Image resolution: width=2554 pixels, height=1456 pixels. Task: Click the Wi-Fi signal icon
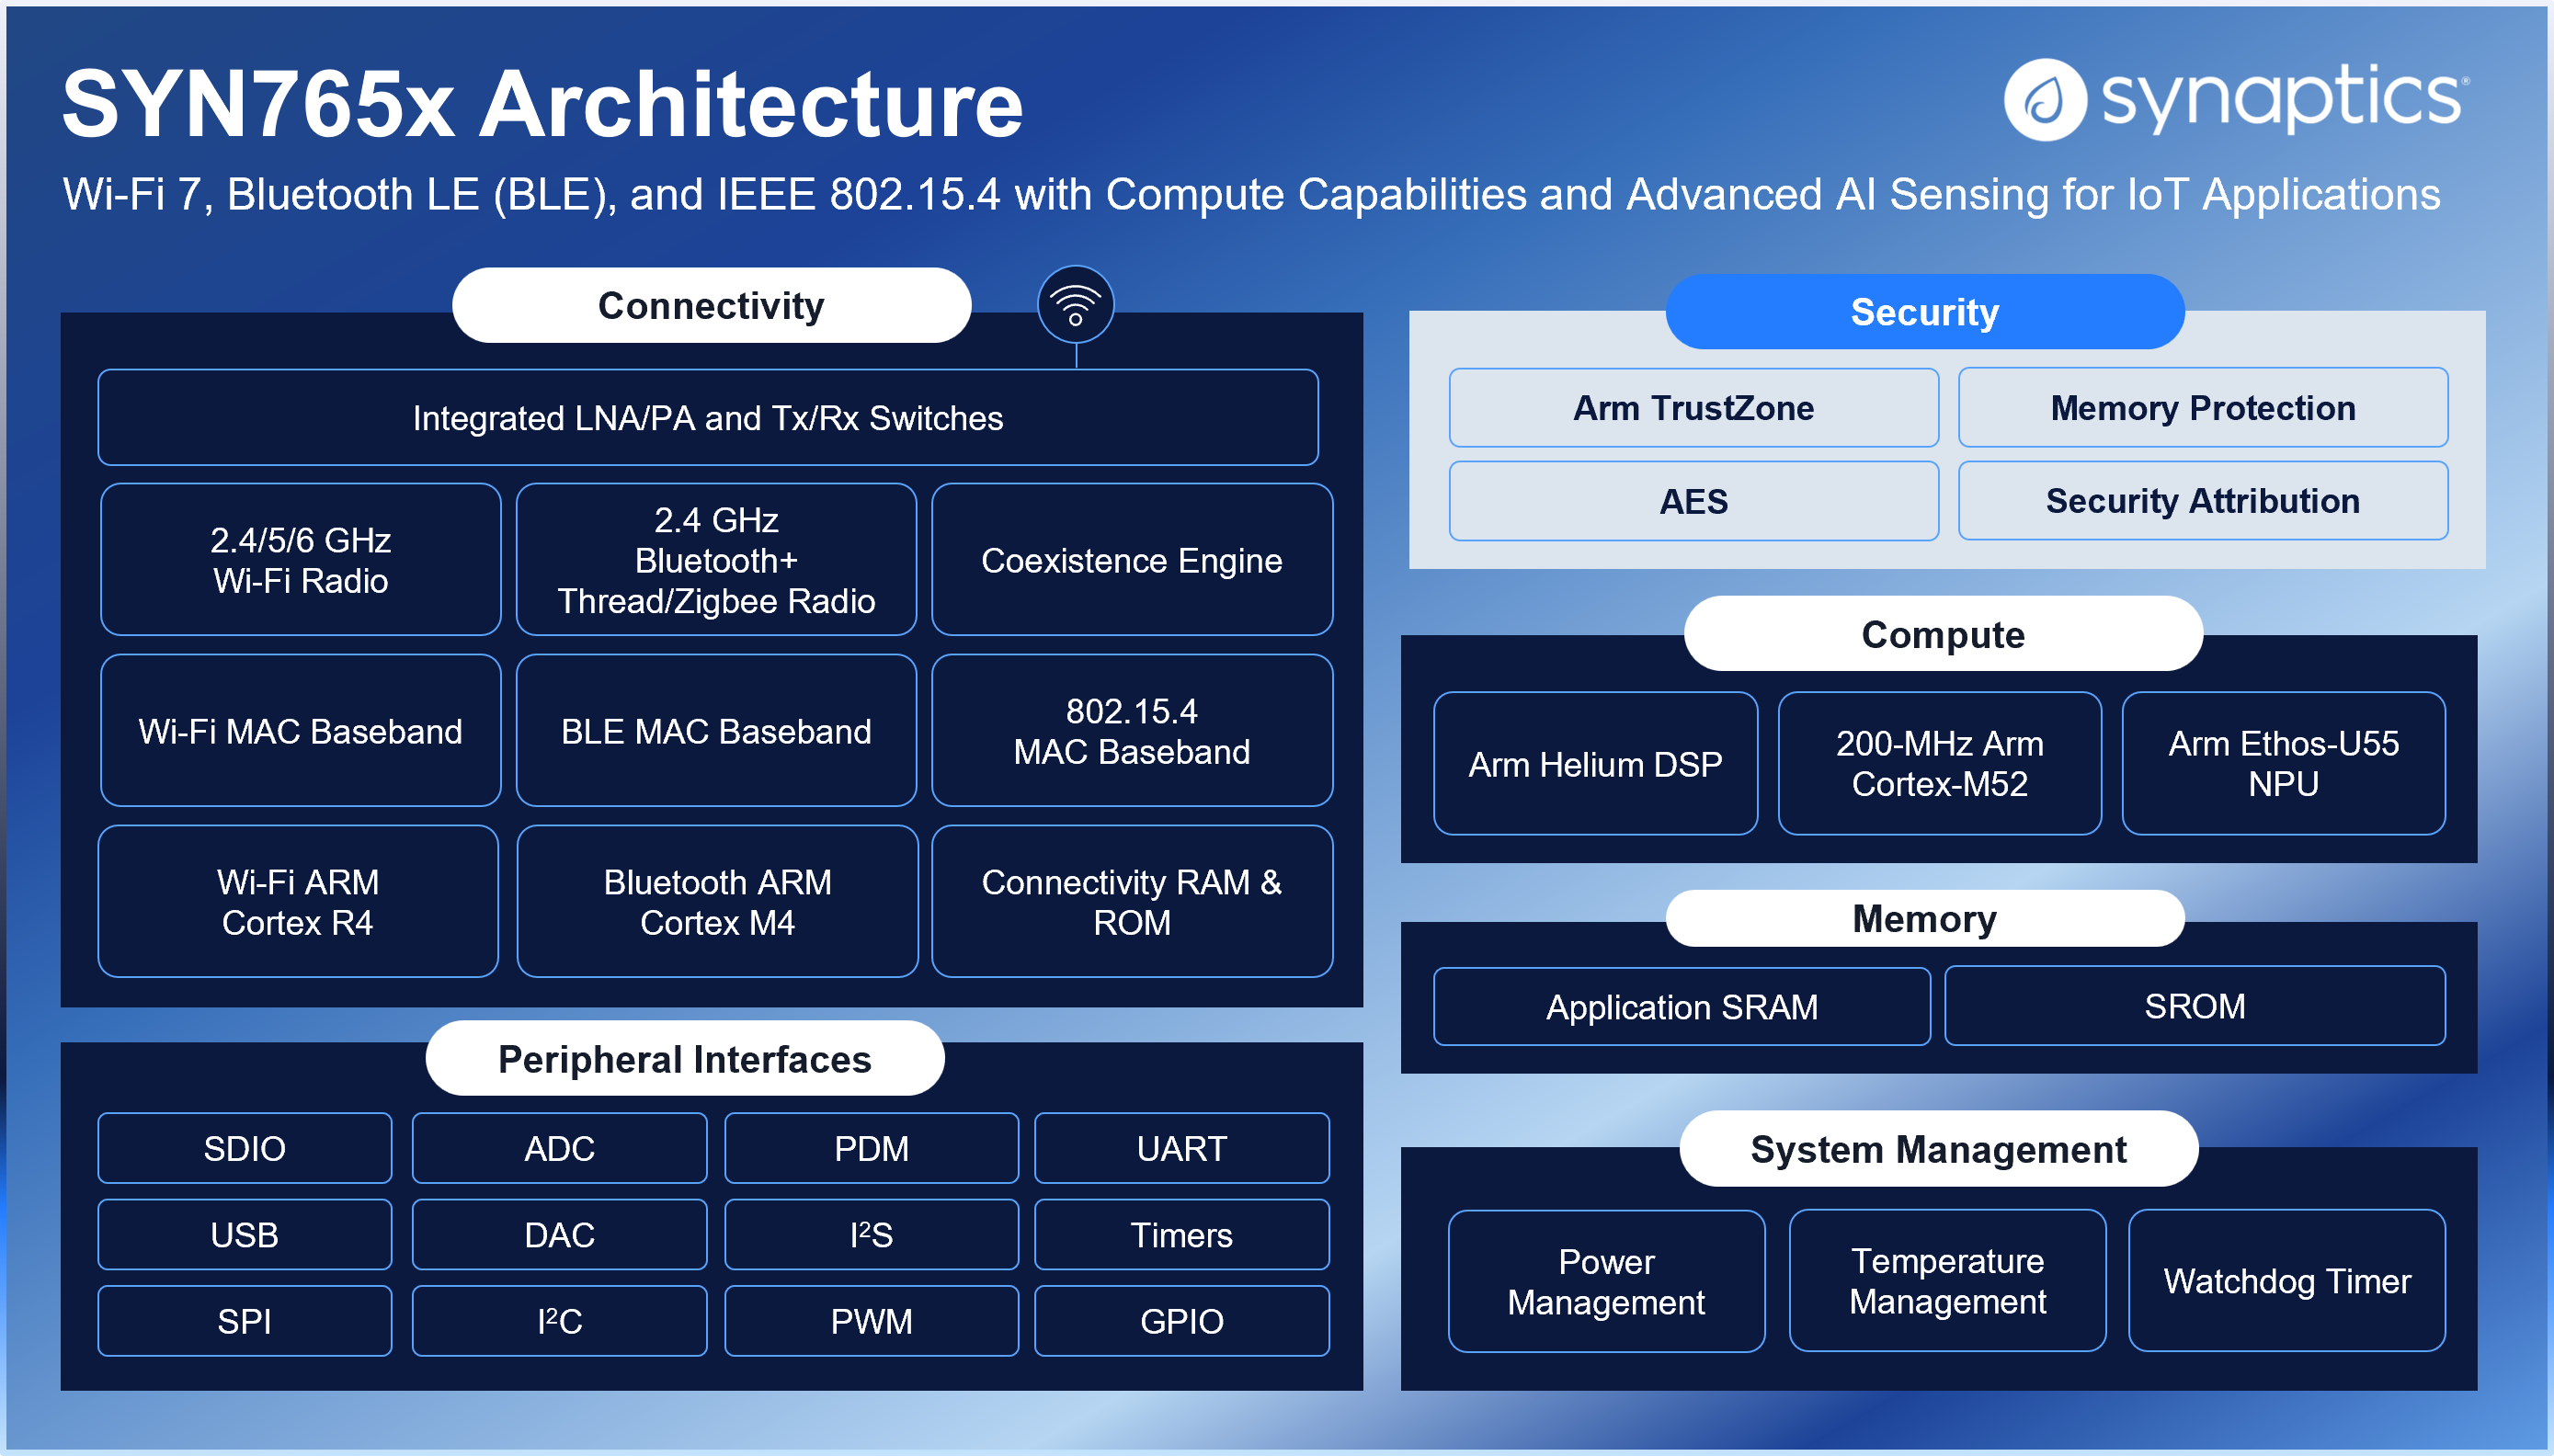(1075, 304)
